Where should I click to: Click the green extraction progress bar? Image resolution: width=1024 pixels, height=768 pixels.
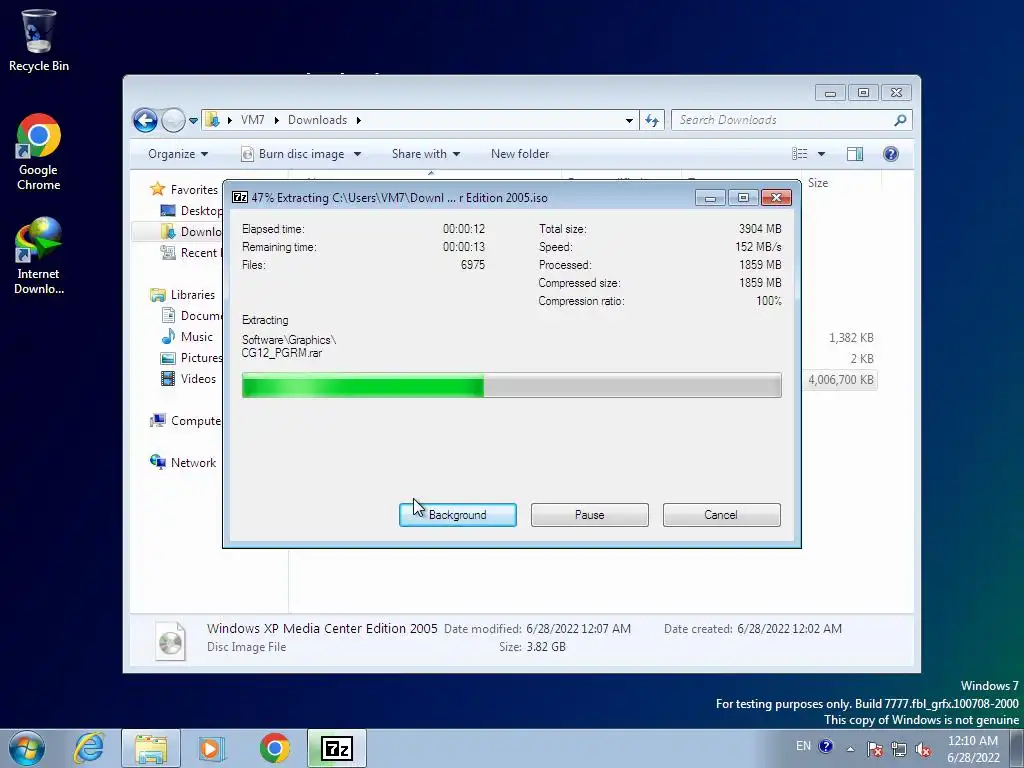511,385
